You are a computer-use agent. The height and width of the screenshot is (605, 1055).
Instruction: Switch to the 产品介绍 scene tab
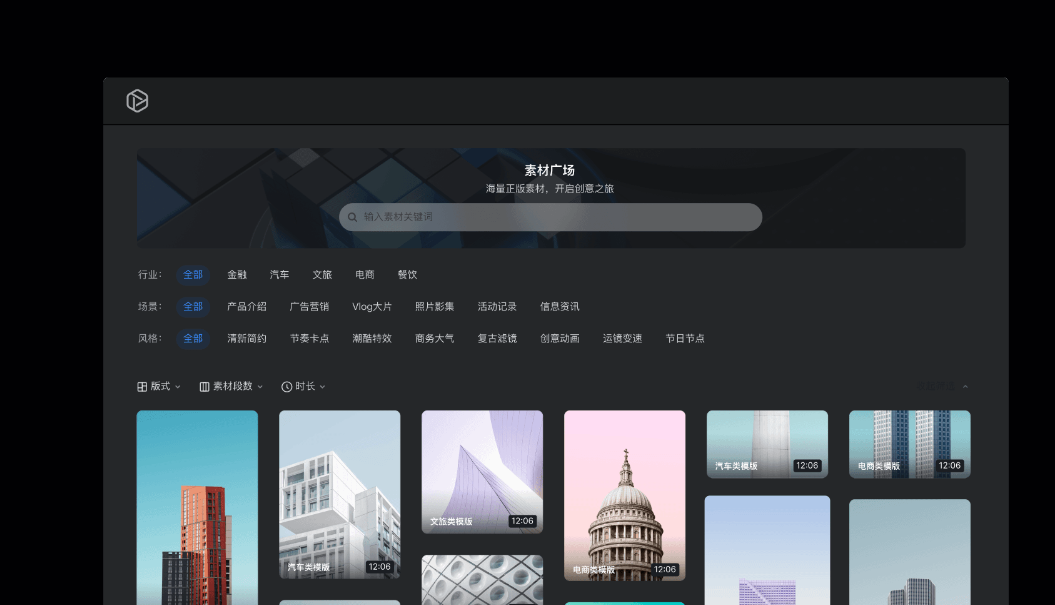[x=246, y=306]
